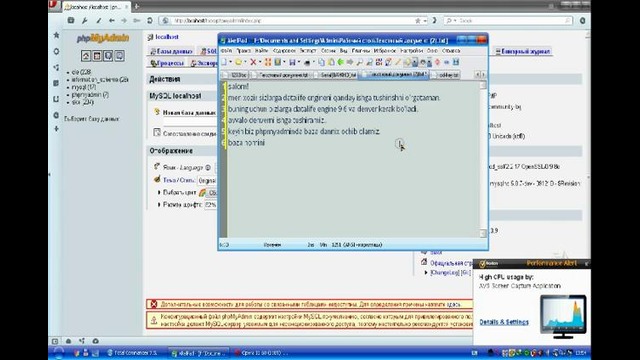
Task: Click Opera's reload page icon
Action: point(150,20)
